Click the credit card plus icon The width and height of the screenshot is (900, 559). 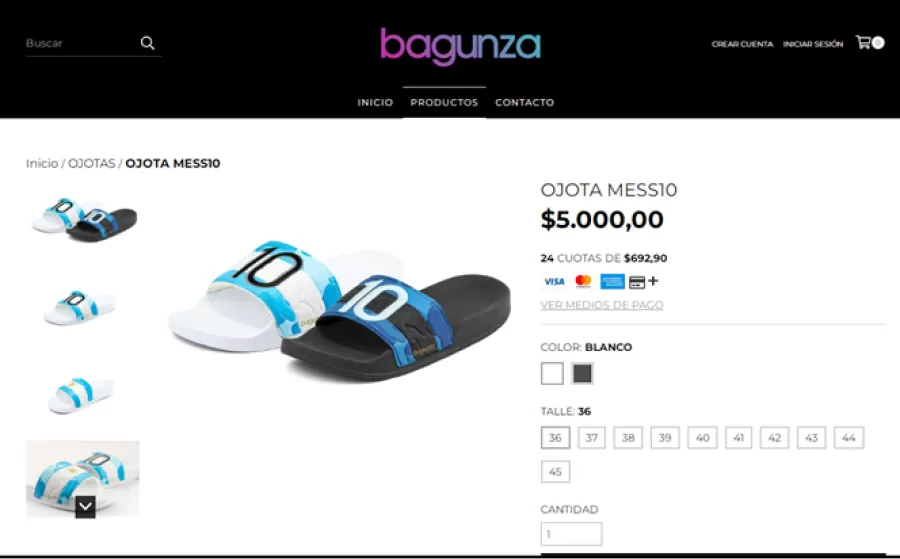[x=643, y=281]
